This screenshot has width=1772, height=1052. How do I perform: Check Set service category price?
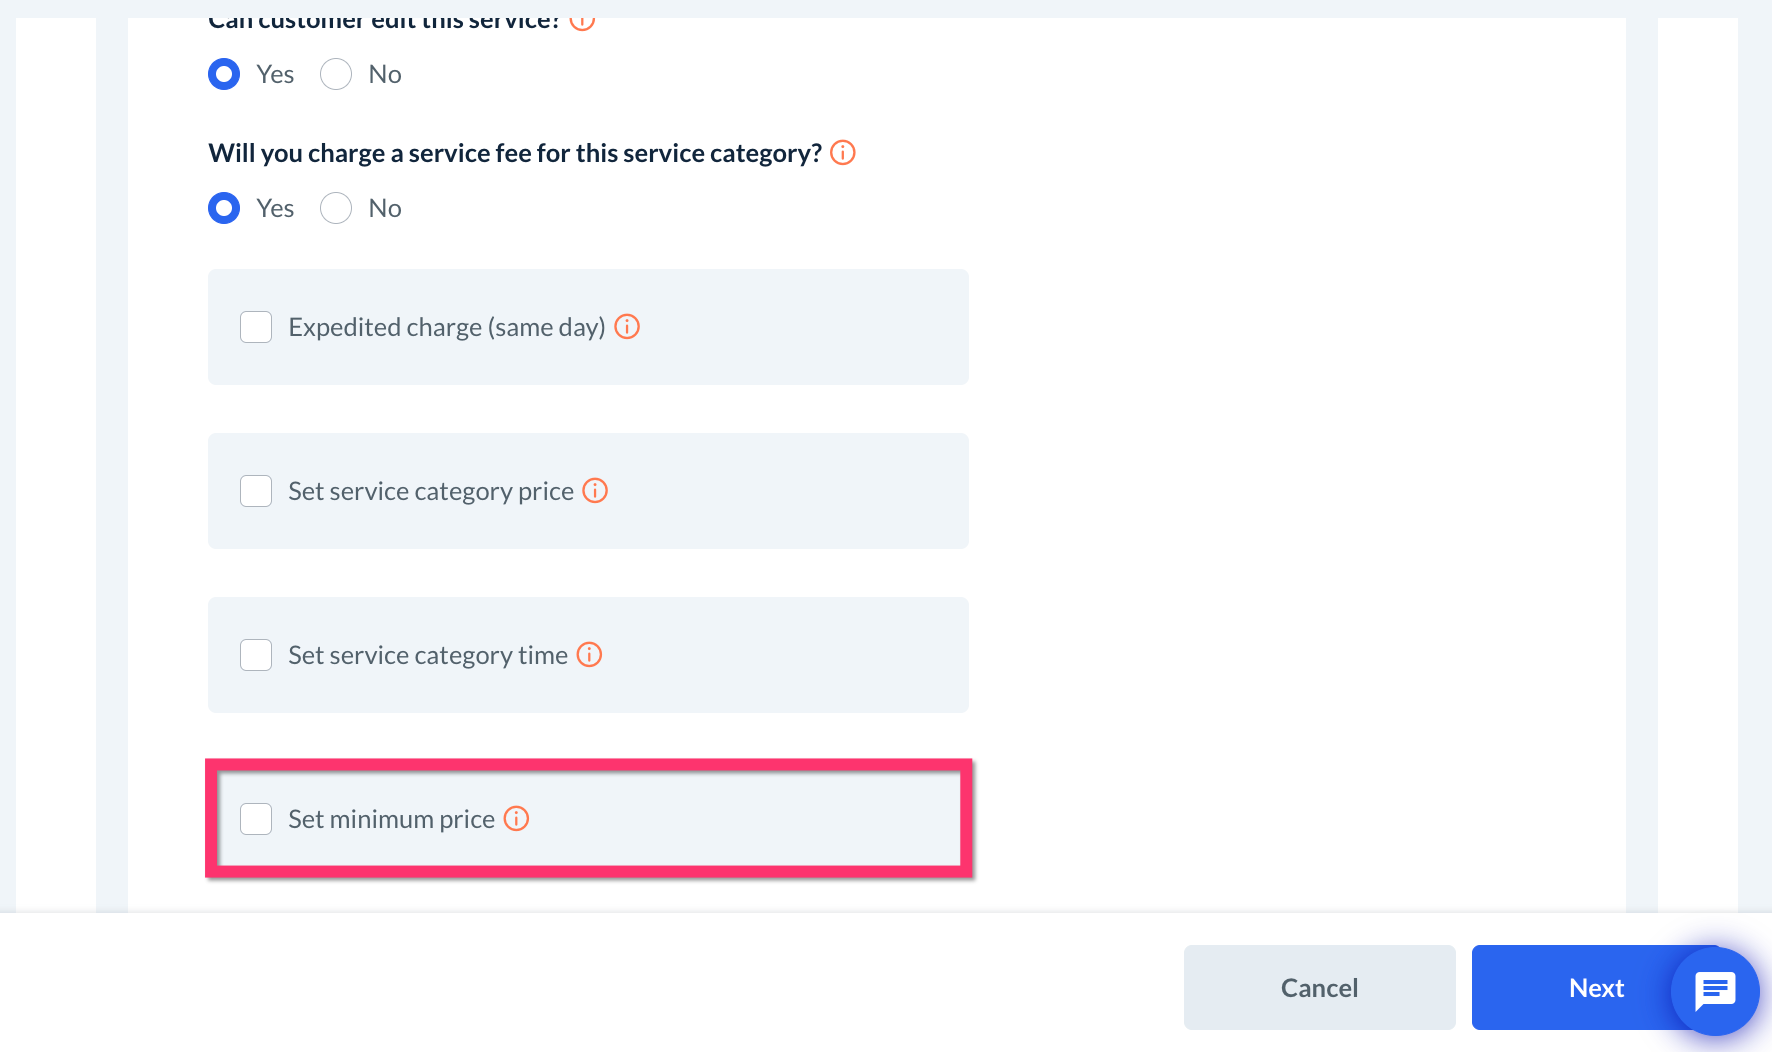point(256,491)
